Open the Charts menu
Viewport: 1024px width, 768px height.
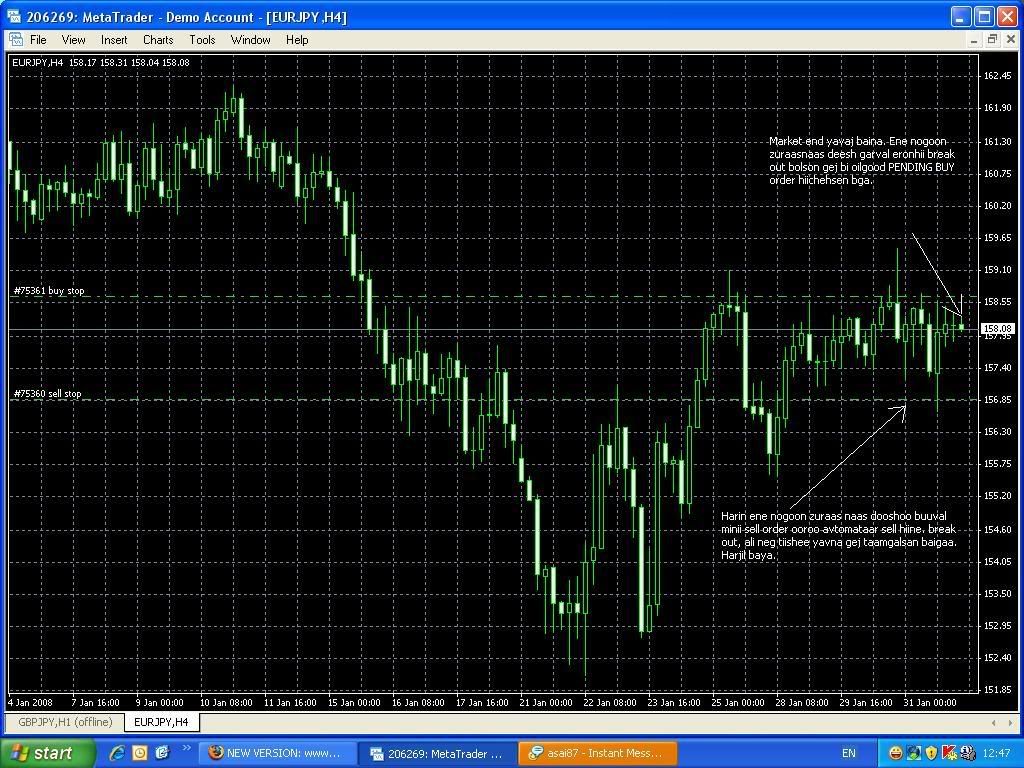158,40
